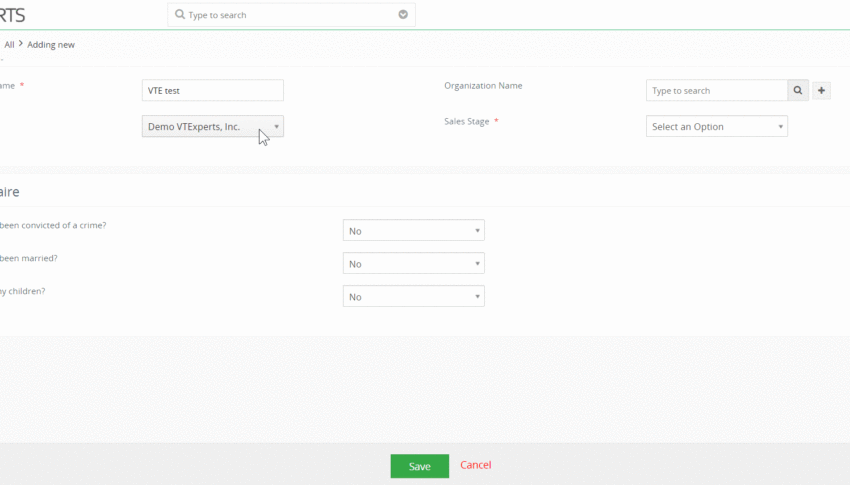Click Adding new breadcrumb item
The width and height of the screenshot is (850, 485).
coord(51,44)
